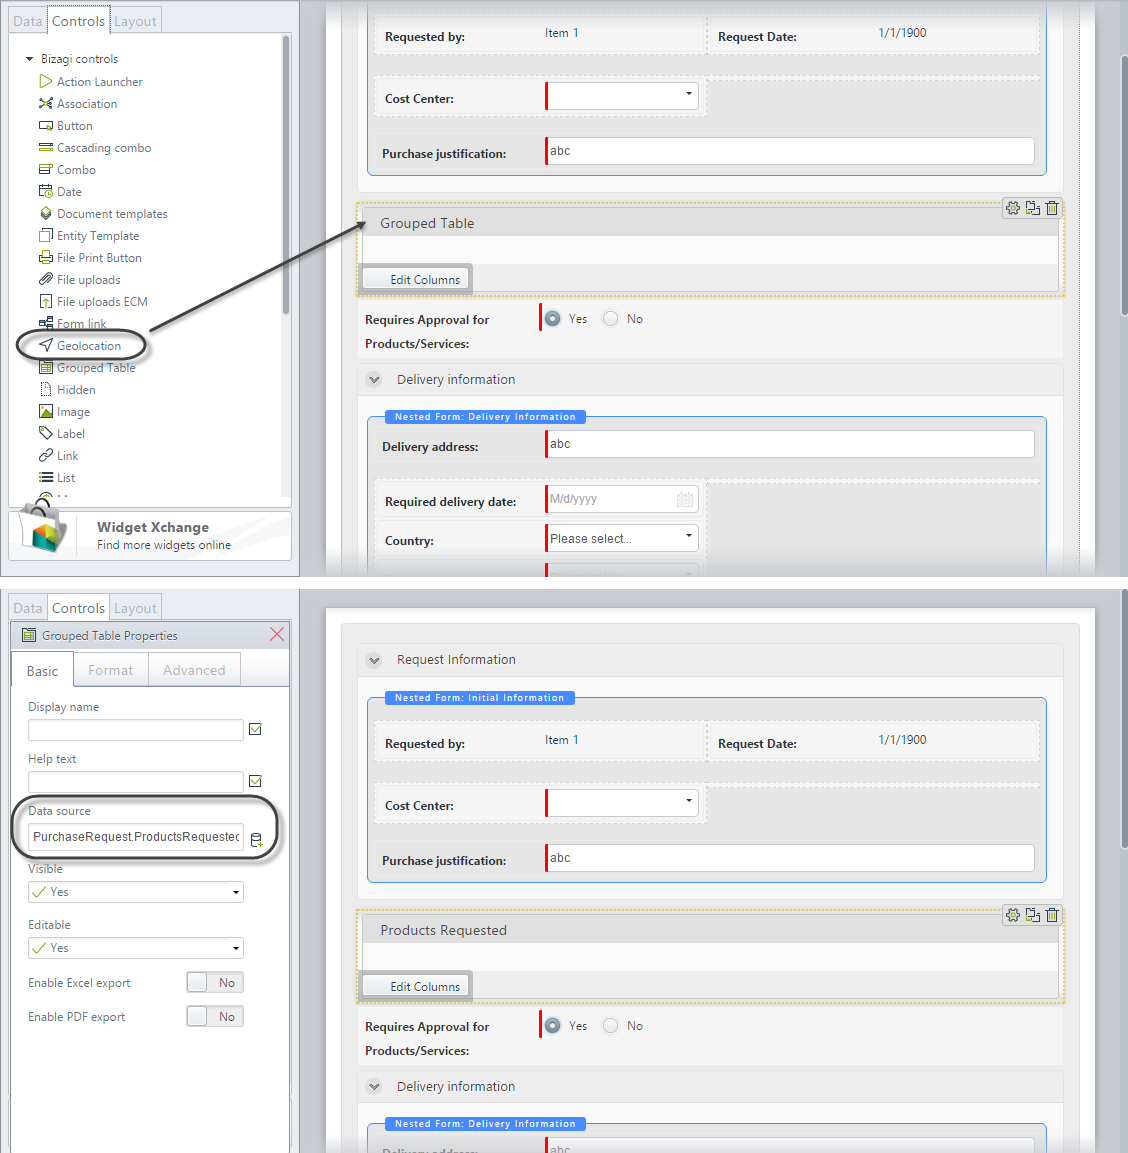Click copy icon on Products Requested table
The height and width of the screenshot is (1153, 1128).
click(x=1032, y=915)
